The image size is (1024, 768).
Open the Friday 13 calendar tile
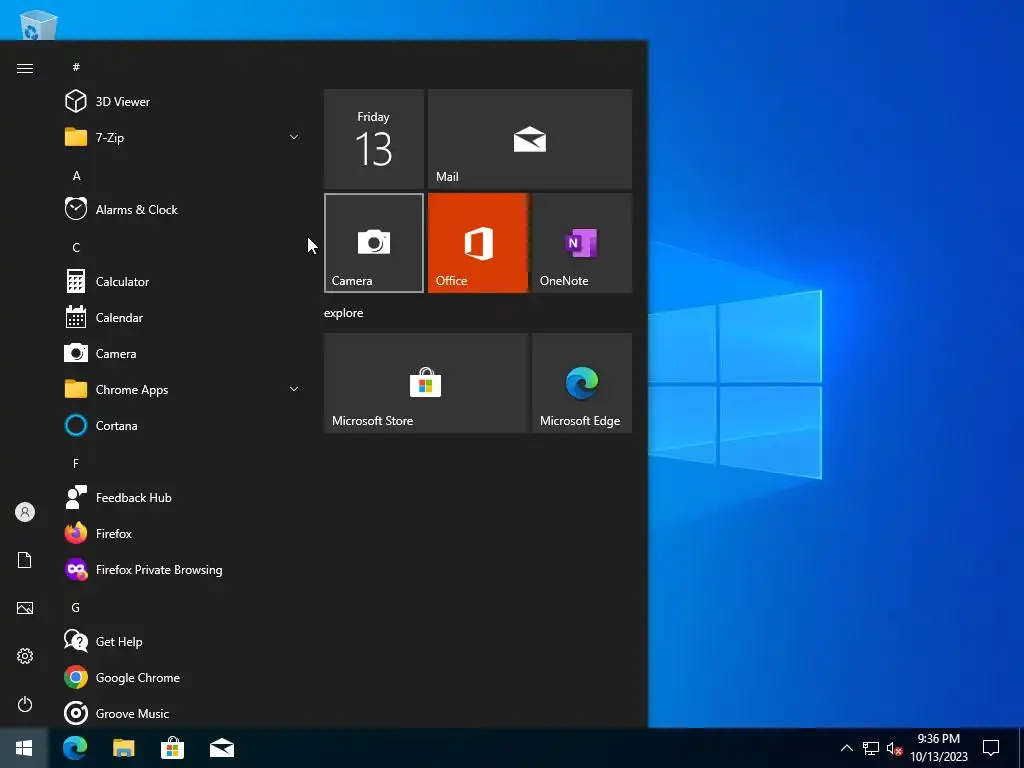click(374, 139)
